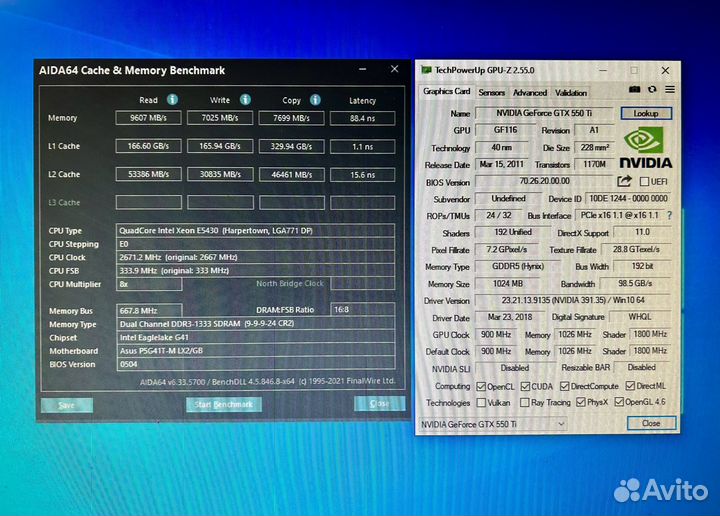The width and height of the screenshot is (720, 516).
Task: Toggle the UEFI checkbox
Action: pos(644,182)
